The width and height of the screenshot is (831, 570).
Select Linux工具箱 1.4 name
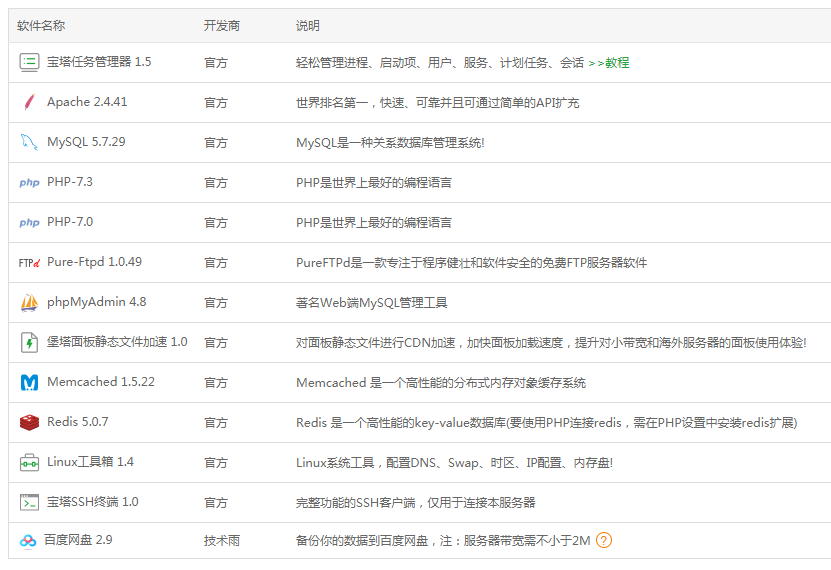coord(90,462)
